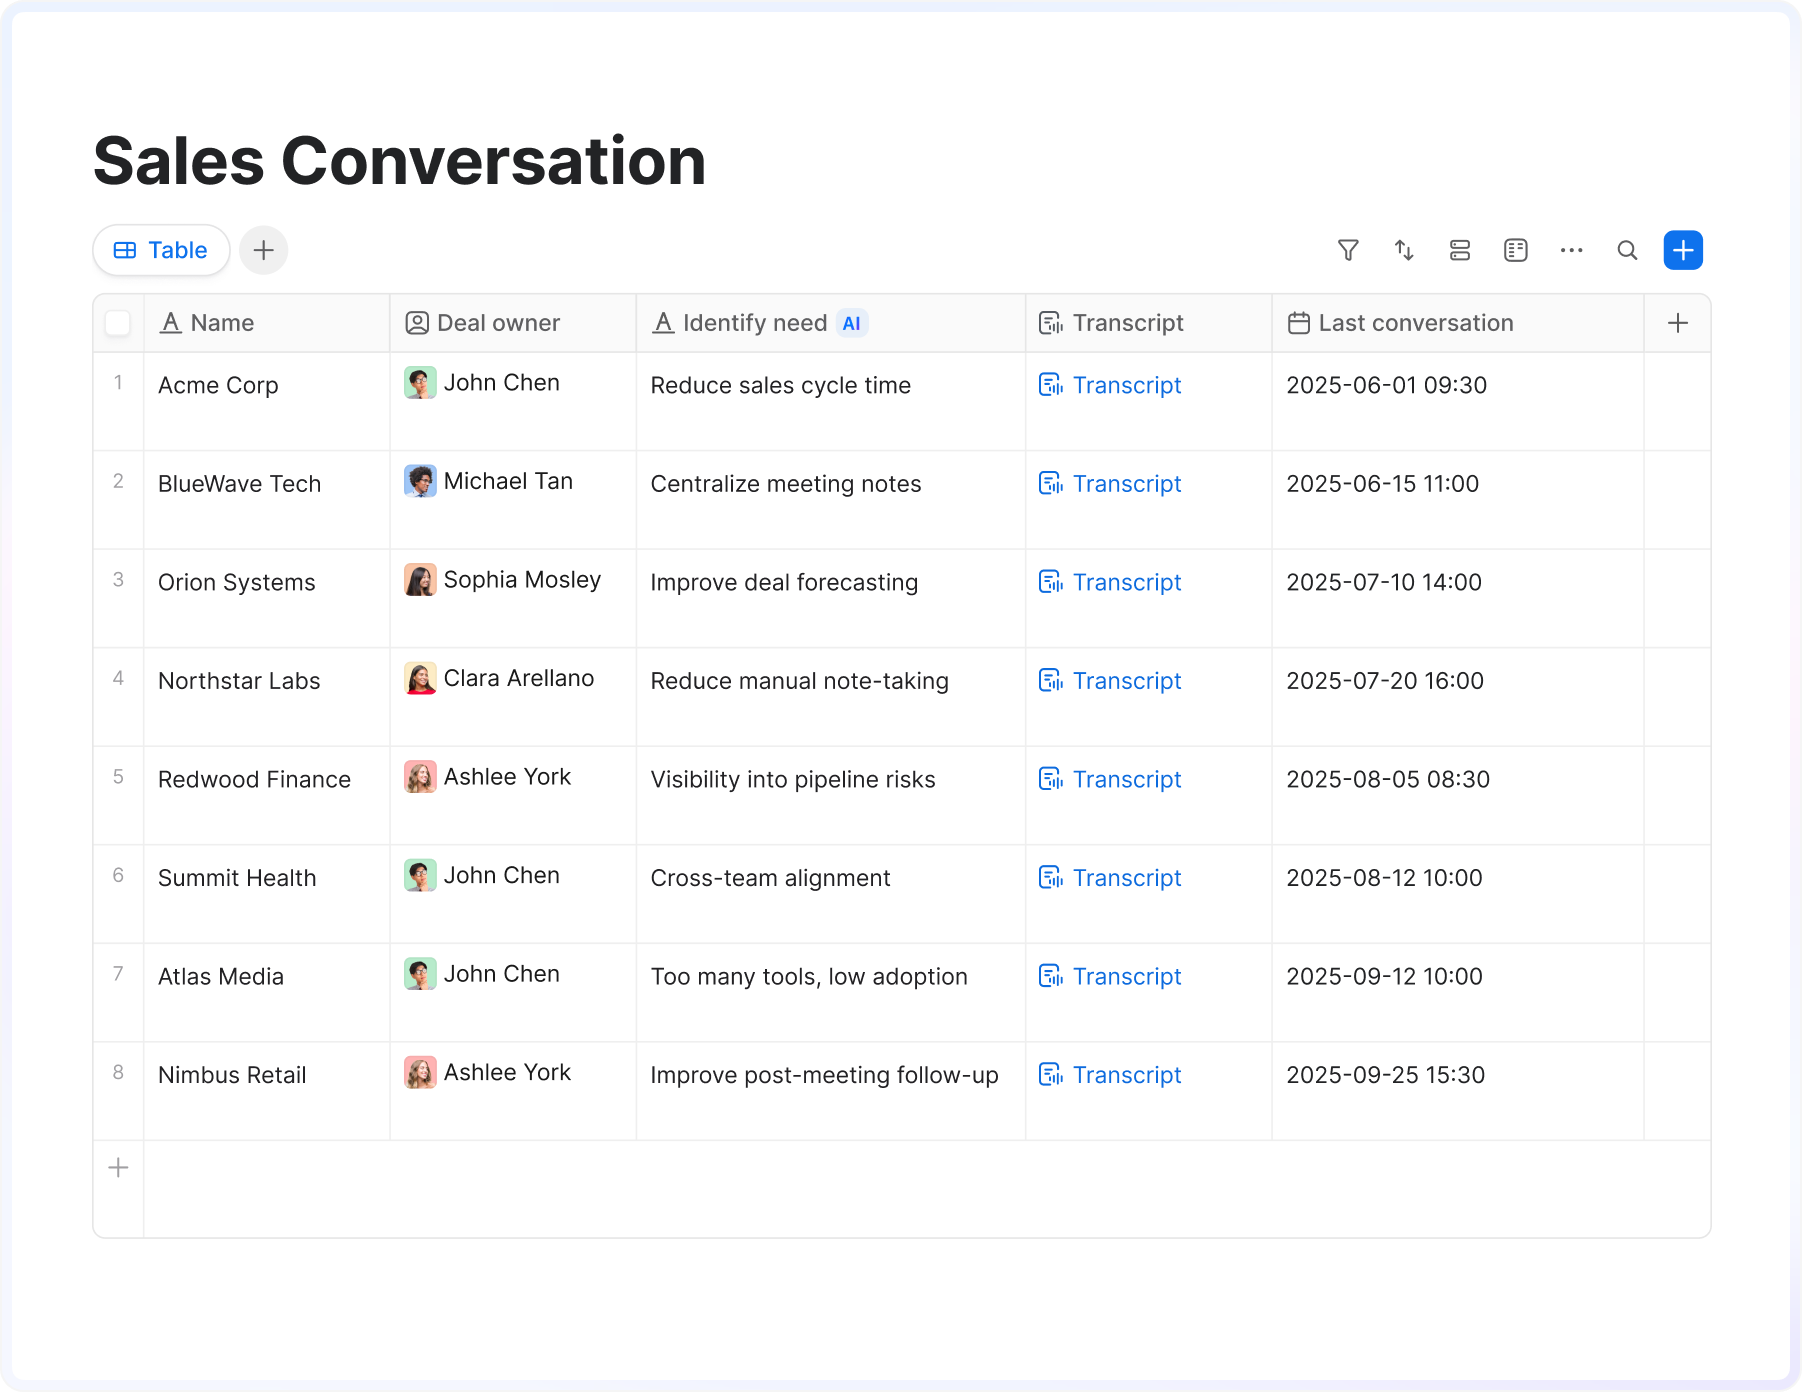
Task: Switch to the Table view tab
Action: (161, 250)
